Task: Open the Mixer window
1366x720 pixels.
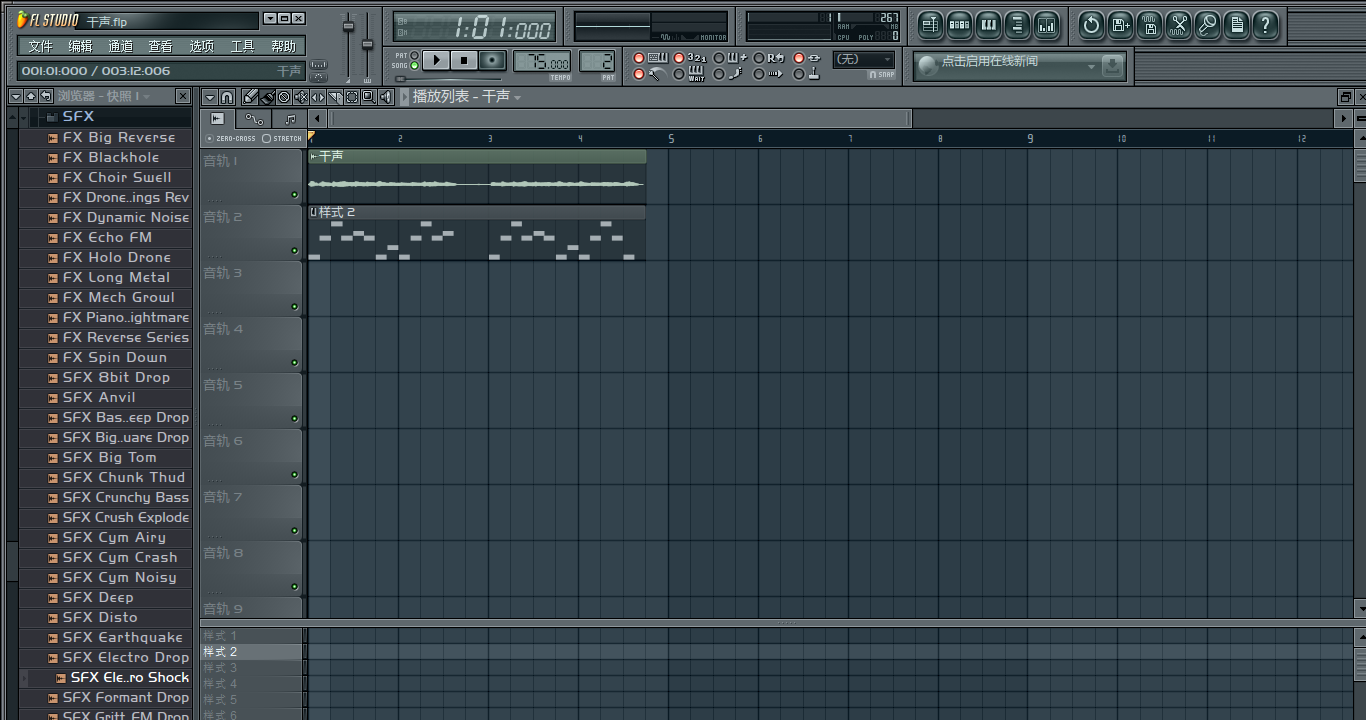Action: (x=1046, y=25)
